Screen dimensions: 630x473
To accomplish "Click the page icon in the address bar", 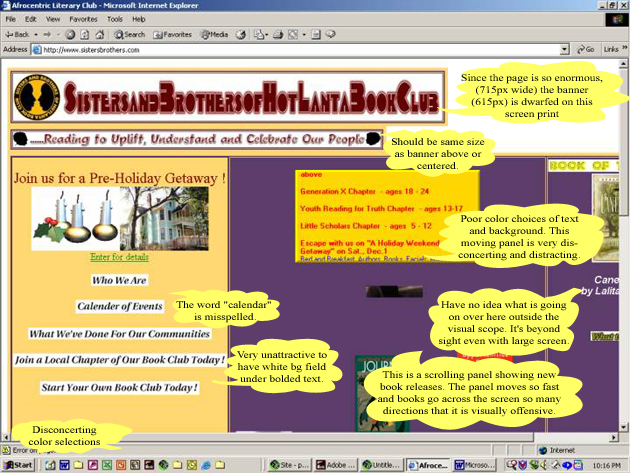I will [x=37, y=50].
